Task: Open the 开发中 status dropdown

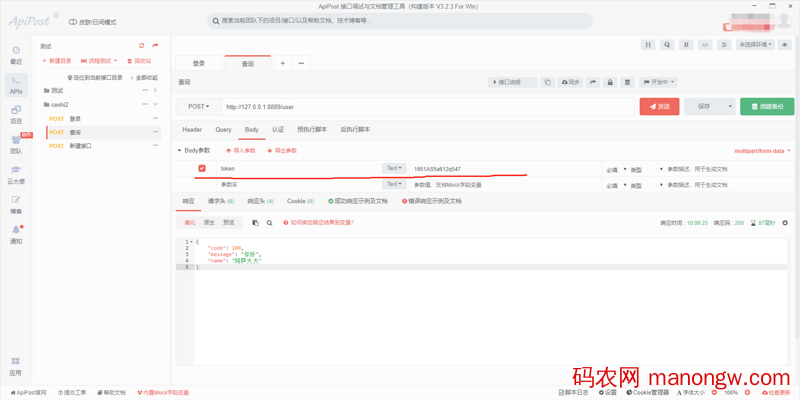Action: (659, 82)
